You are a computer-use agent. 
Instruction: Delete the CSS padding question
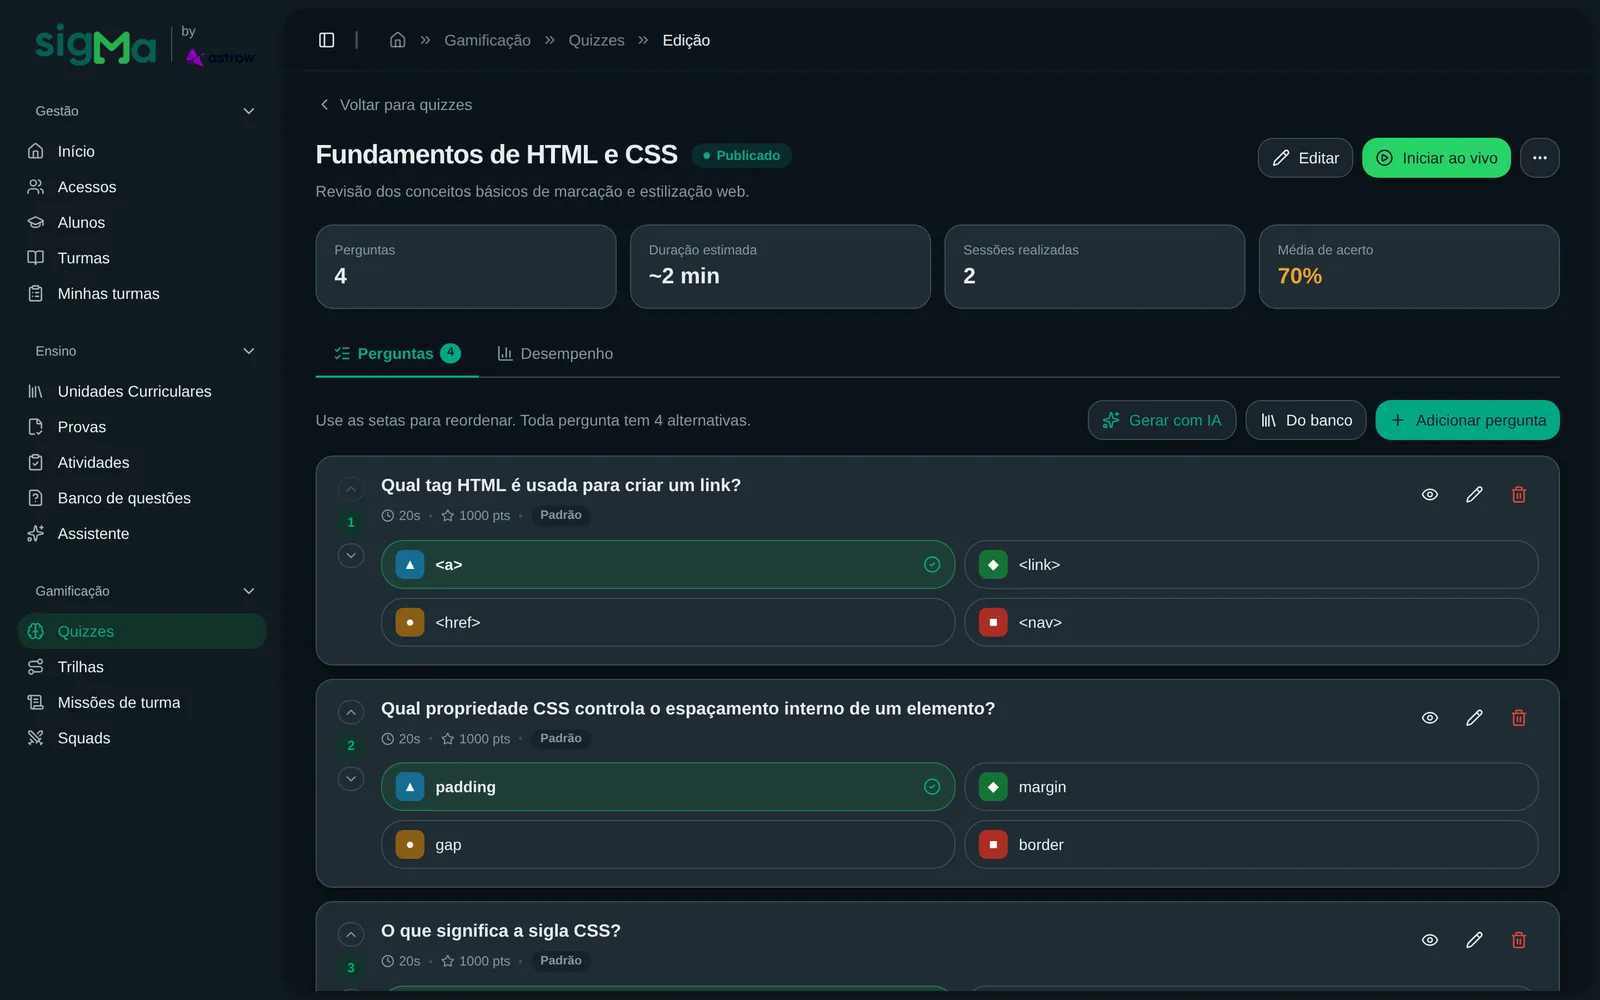[1518, 717]
